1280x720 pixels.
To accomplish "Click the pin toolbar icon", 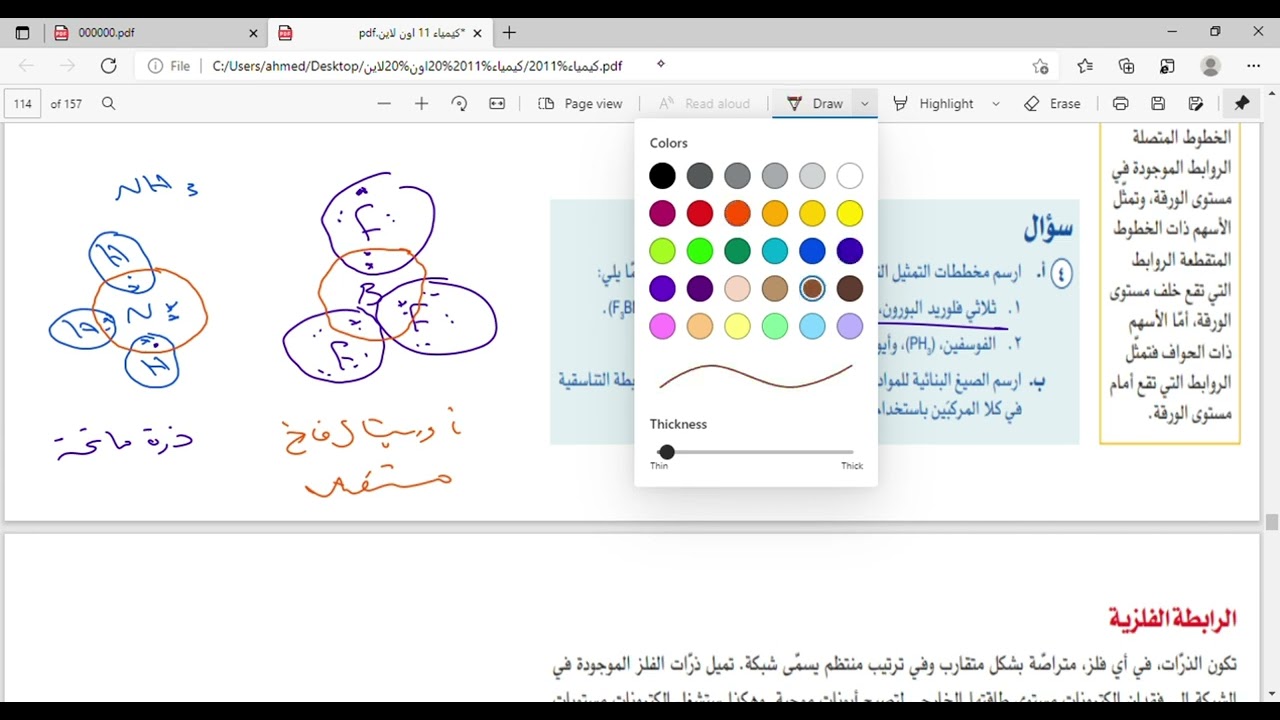I will pyautogui.click(x=1242, y=104).
